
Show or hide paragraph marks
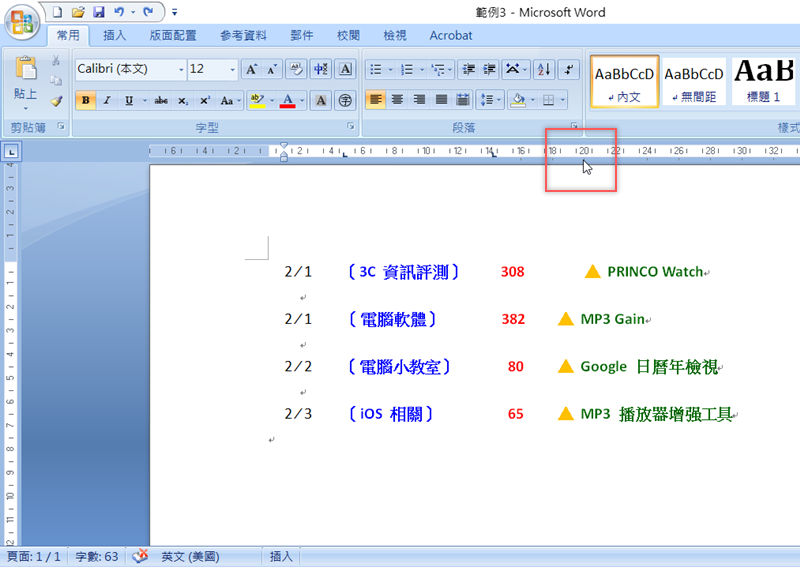[x=568, y=69]
